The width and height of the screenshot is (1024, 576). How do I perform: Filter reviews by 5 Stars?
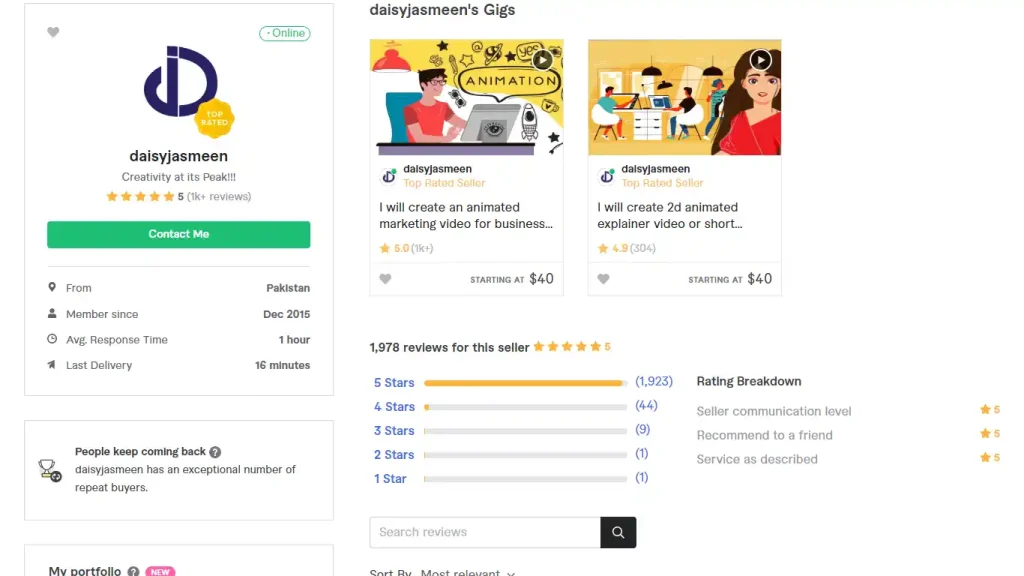coord(394,383)
